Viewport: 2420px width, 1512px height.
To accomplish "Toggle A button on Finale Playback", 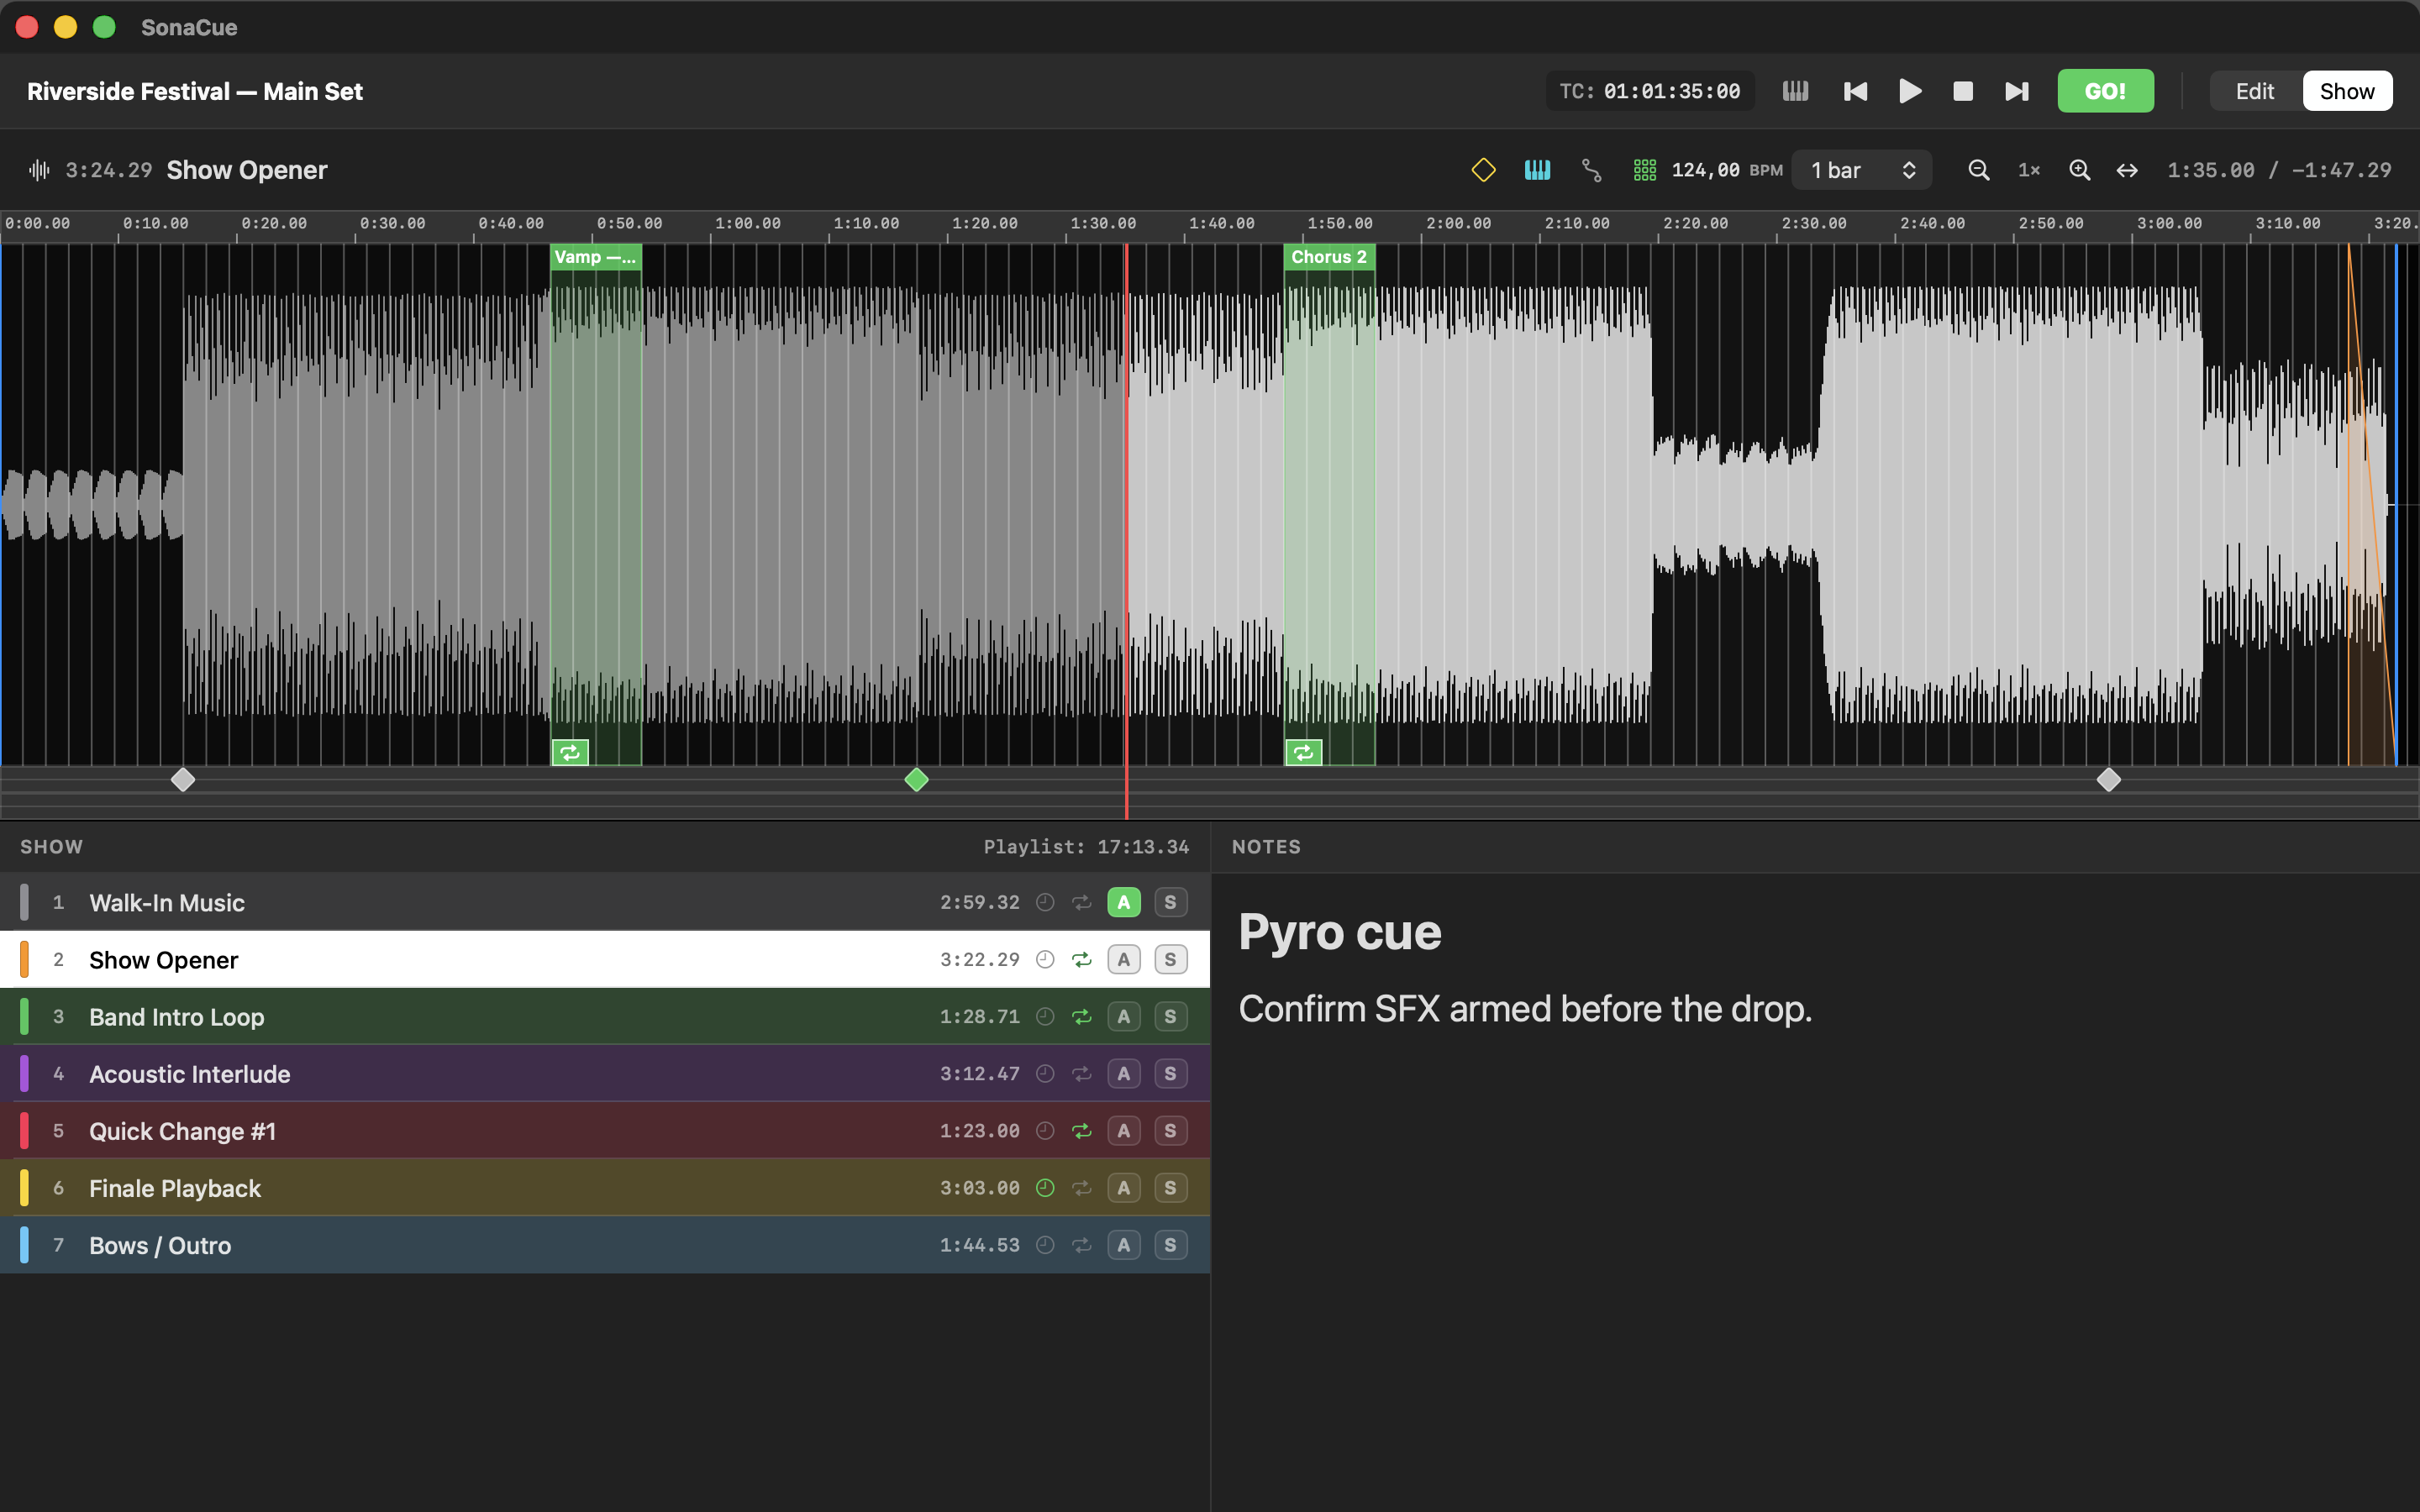I will coord(1124,1187).
